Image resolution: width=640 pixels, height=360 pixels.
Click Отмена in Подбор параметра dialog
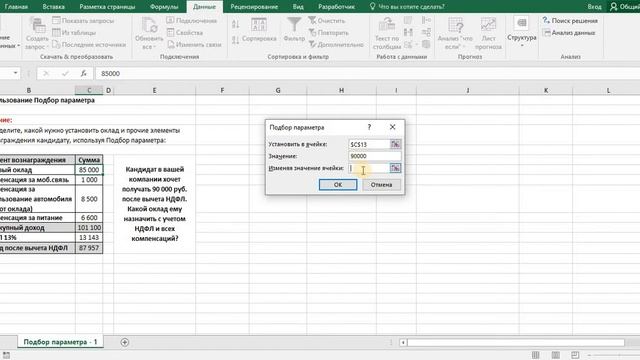click(x=381, y=184)
